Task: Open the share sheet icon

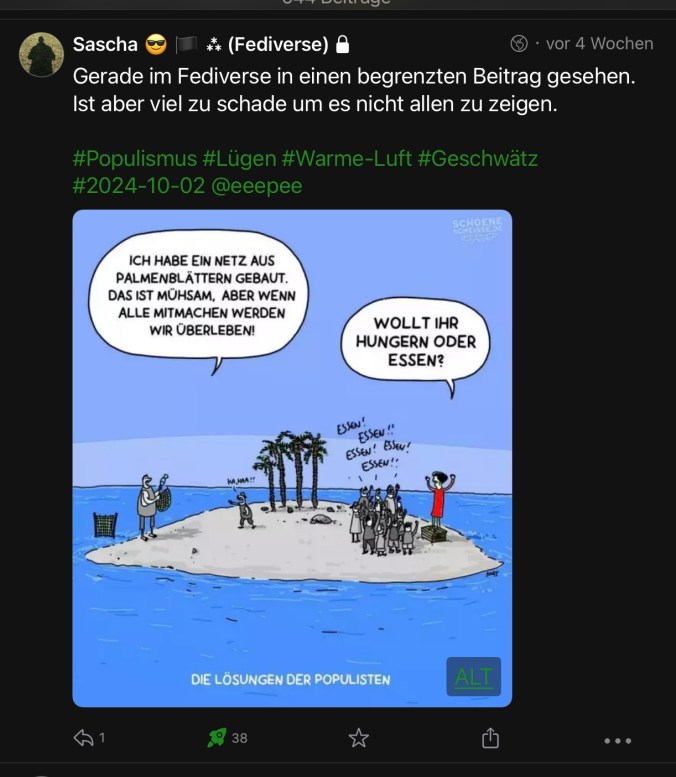Action: point(490,737)
